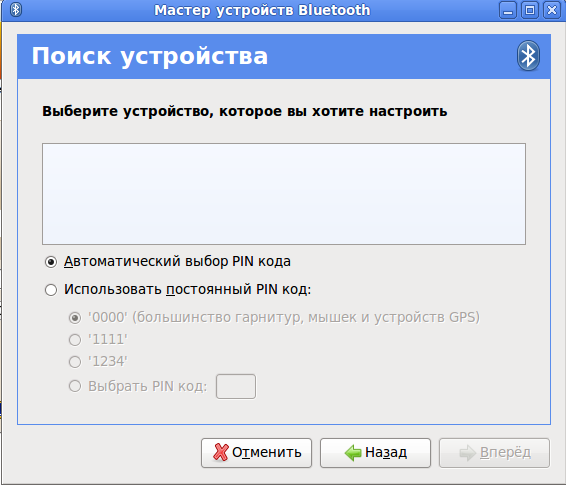
Task: Click the Bluetooth logo in the blue header
Action: tap(528, 56)
